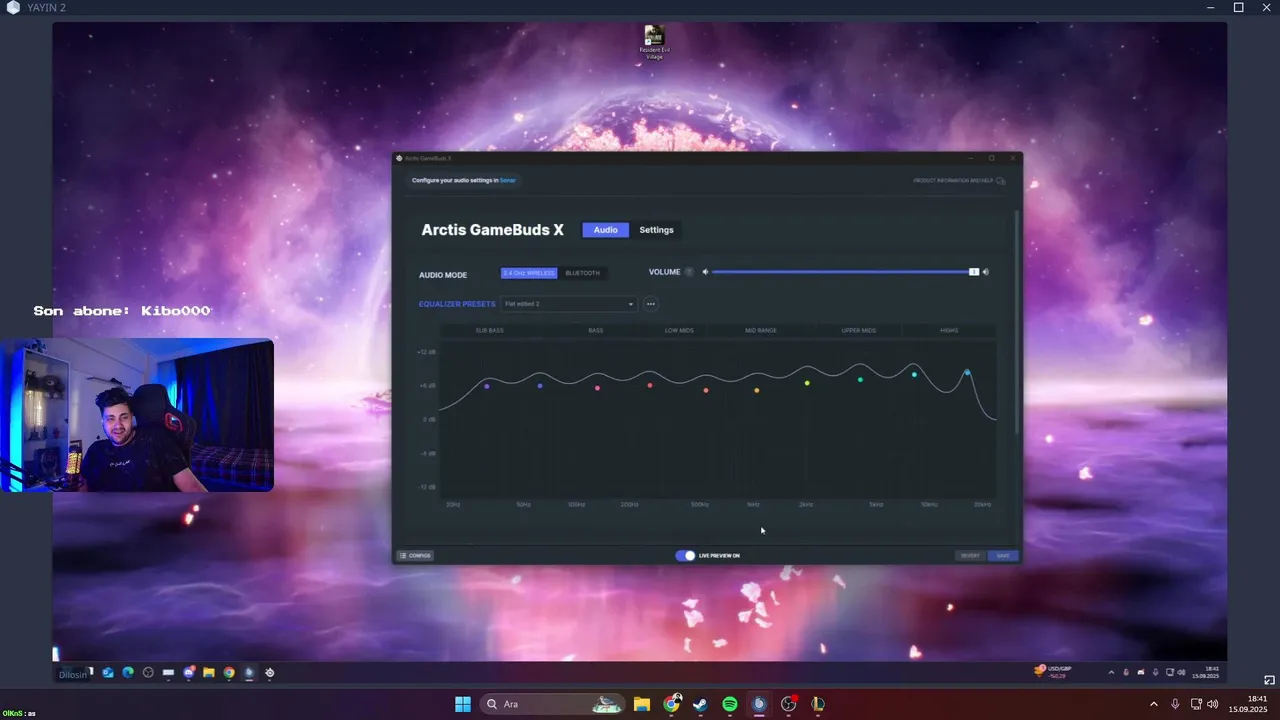Screen dimensions: 1280x720
Task: Open Steam from the taskbar
Action: pyautogui.click(x=701, y=704)
